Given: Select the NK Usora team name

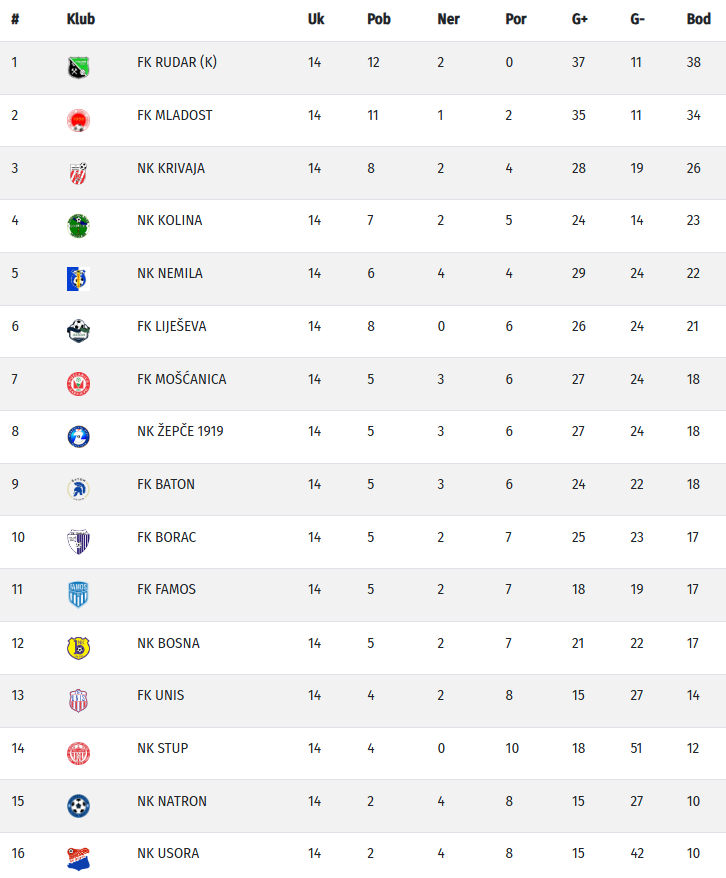Looking at the screenshot, I should tap(168, 853).
